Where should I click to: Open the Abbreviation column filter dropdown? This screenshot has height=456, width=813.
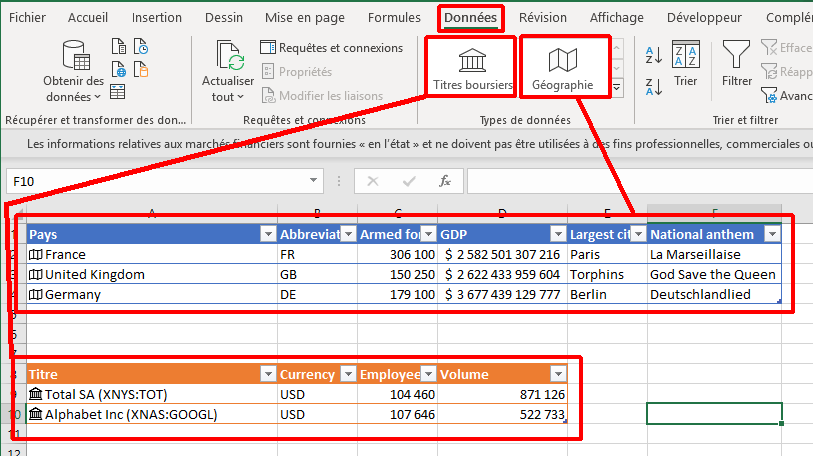348,234
